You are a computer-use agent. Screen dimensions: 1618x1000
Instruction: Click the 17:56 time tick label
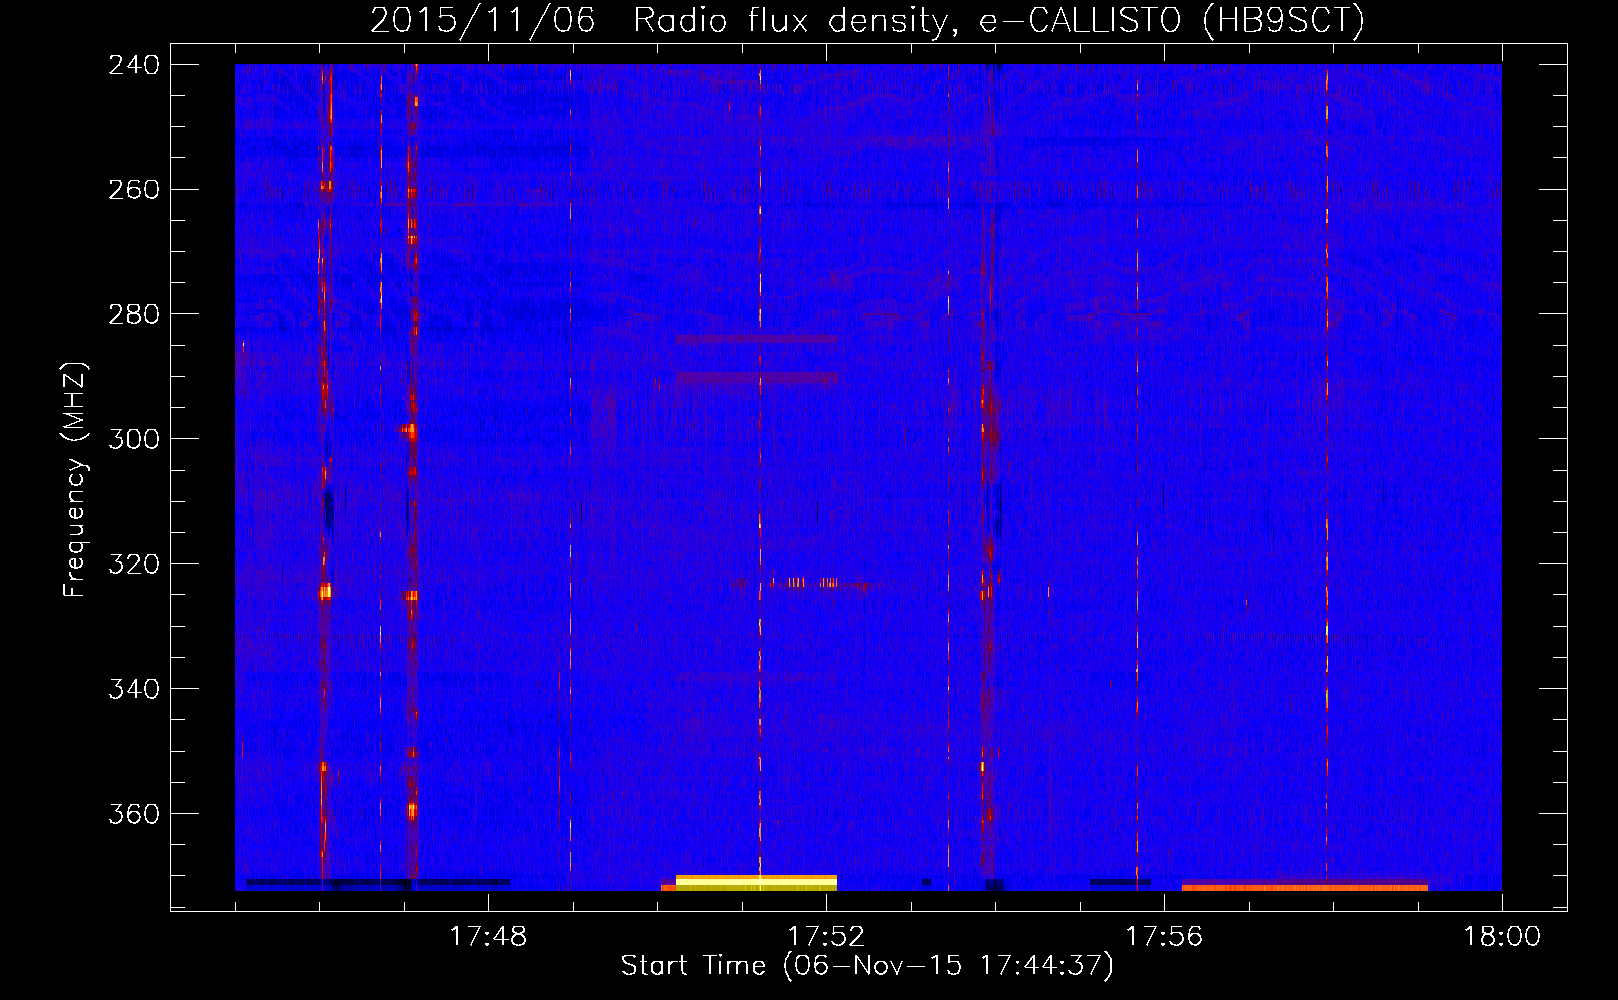click(x=1164, y=936)
